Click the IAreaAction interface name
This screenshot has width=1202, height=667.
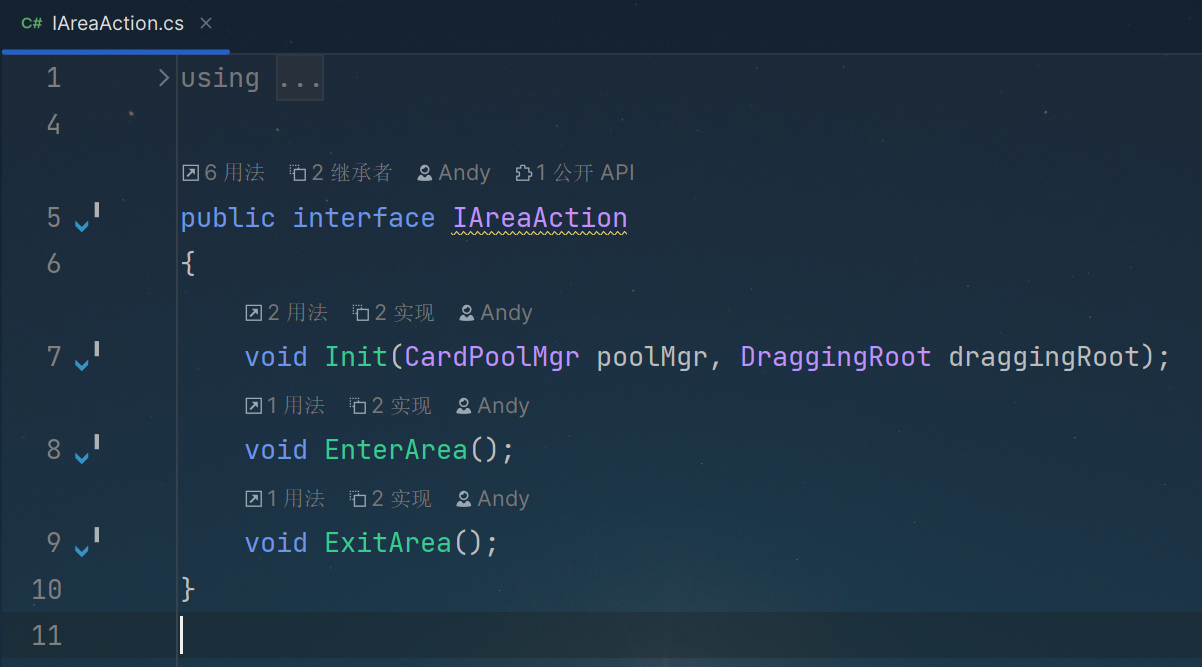[x=539, y=218]
